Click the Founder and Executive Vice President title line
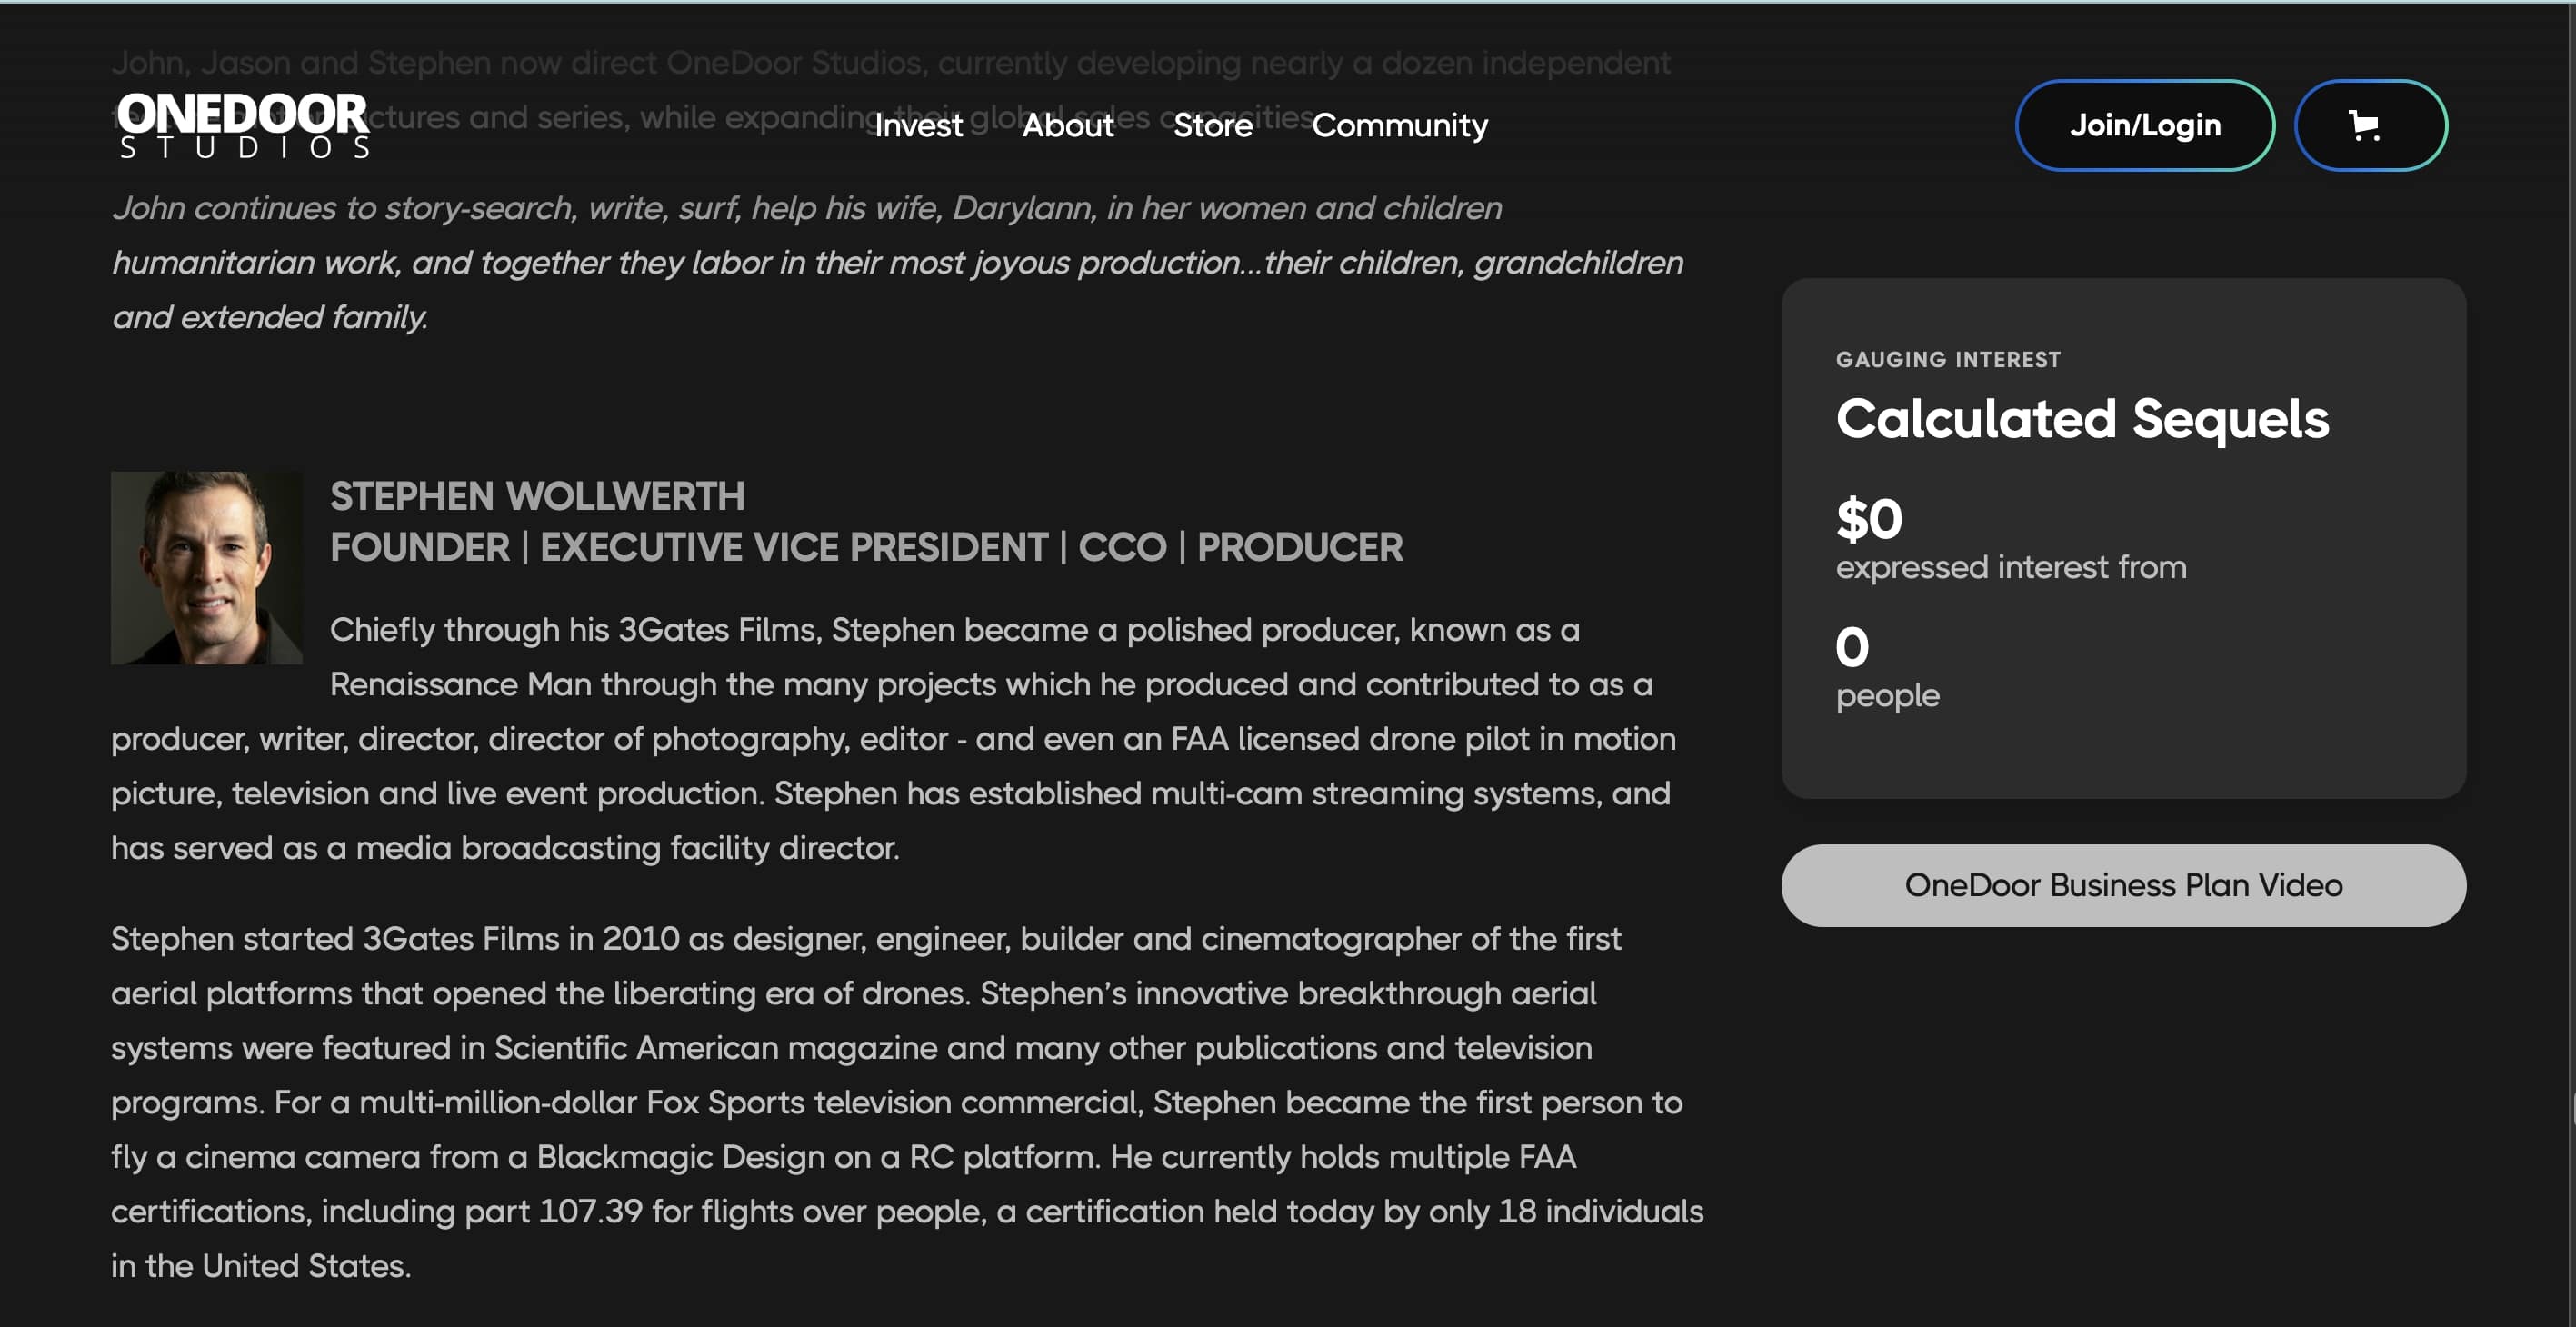 click(x=866, y=547)
